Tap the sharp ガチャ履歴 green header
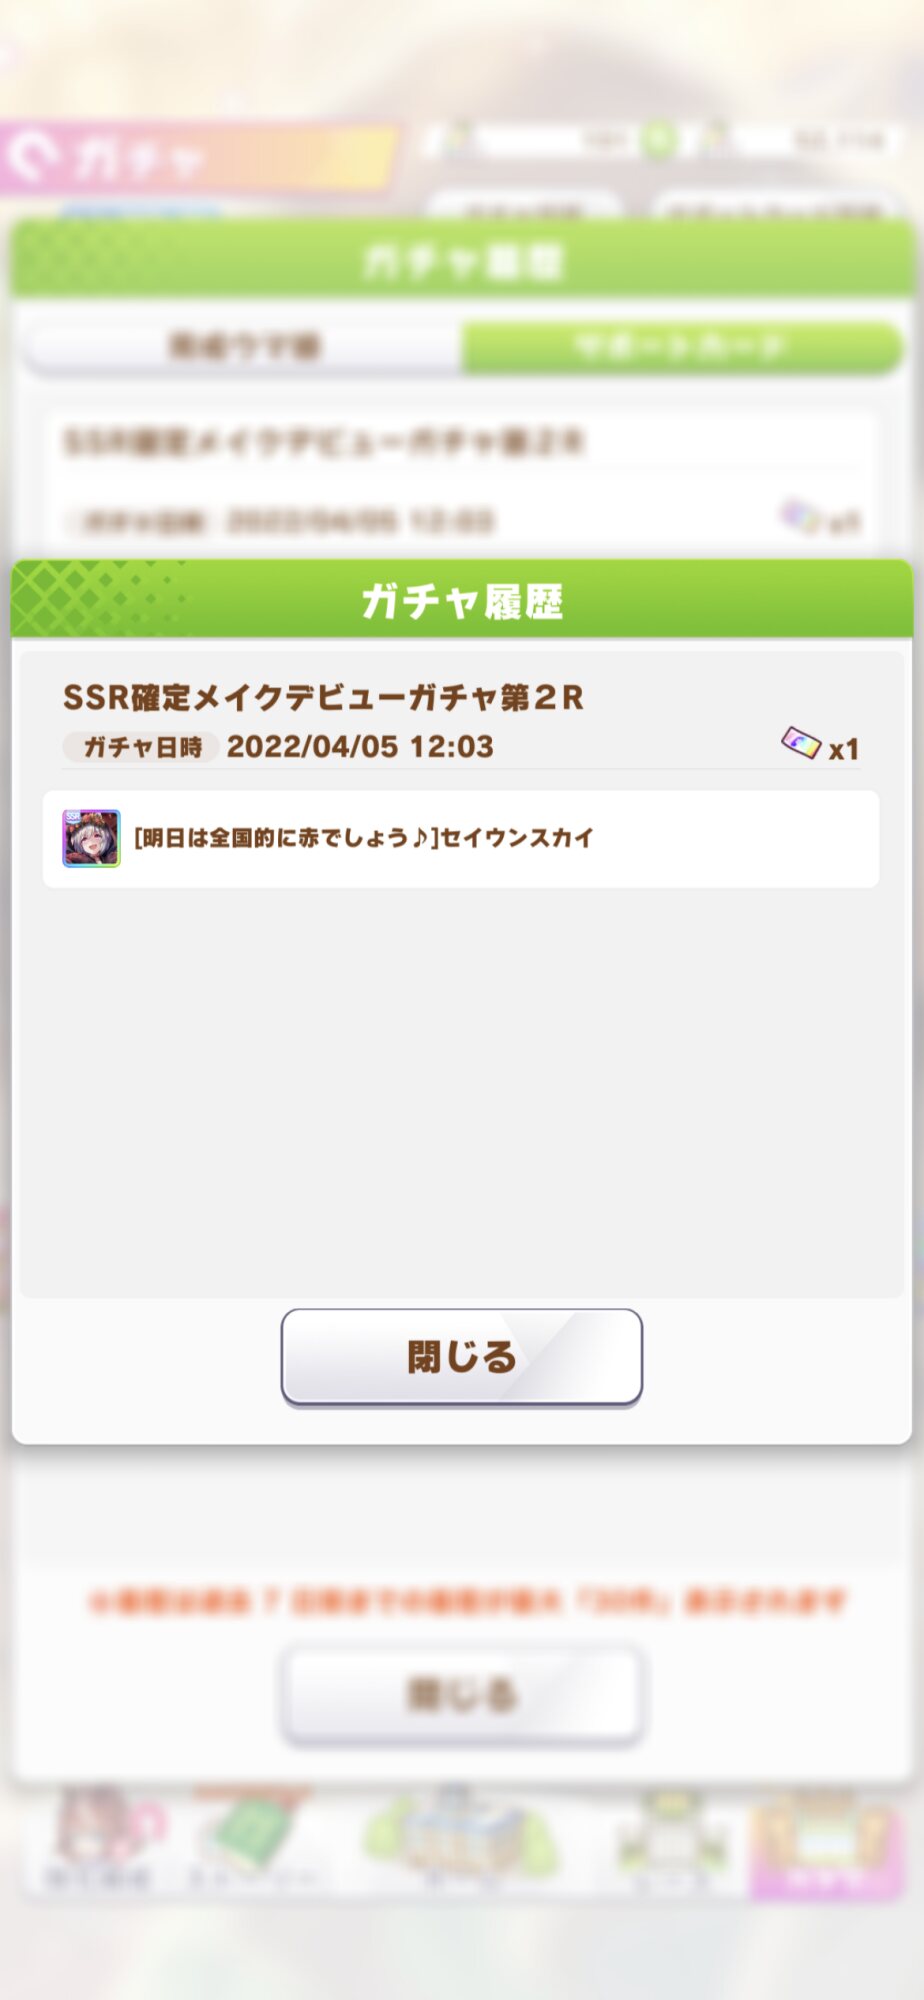924x2000 pixels. 462,600
